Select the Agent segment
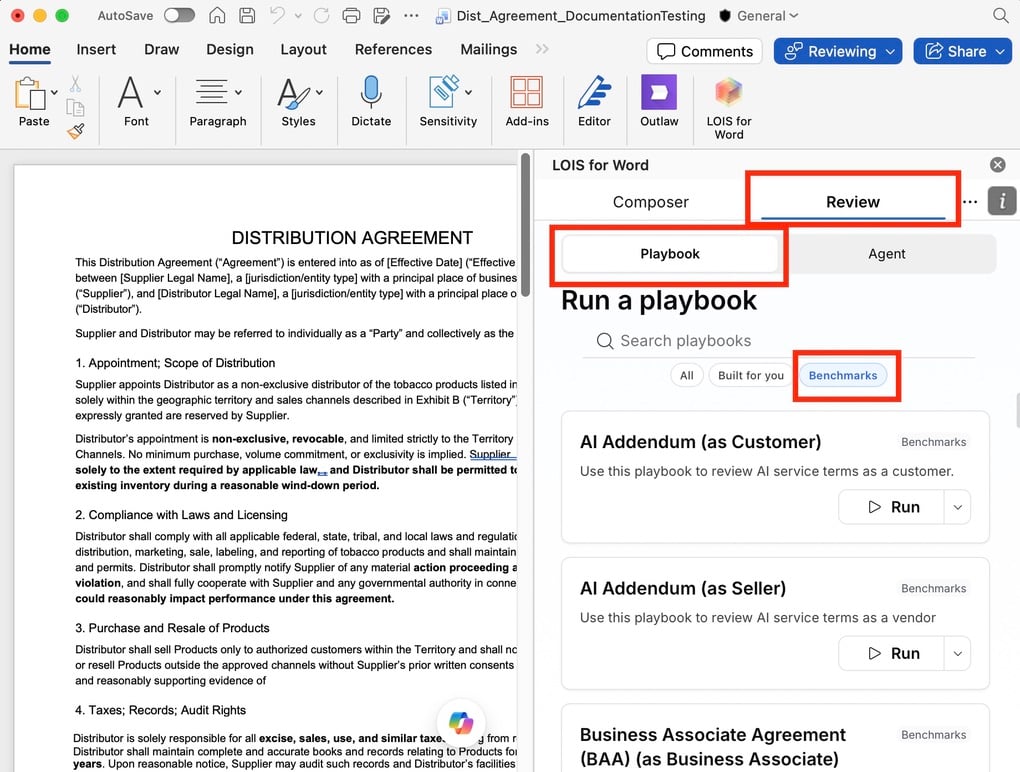Viewport: 1020px width, 772px height. tap(887, 254)
